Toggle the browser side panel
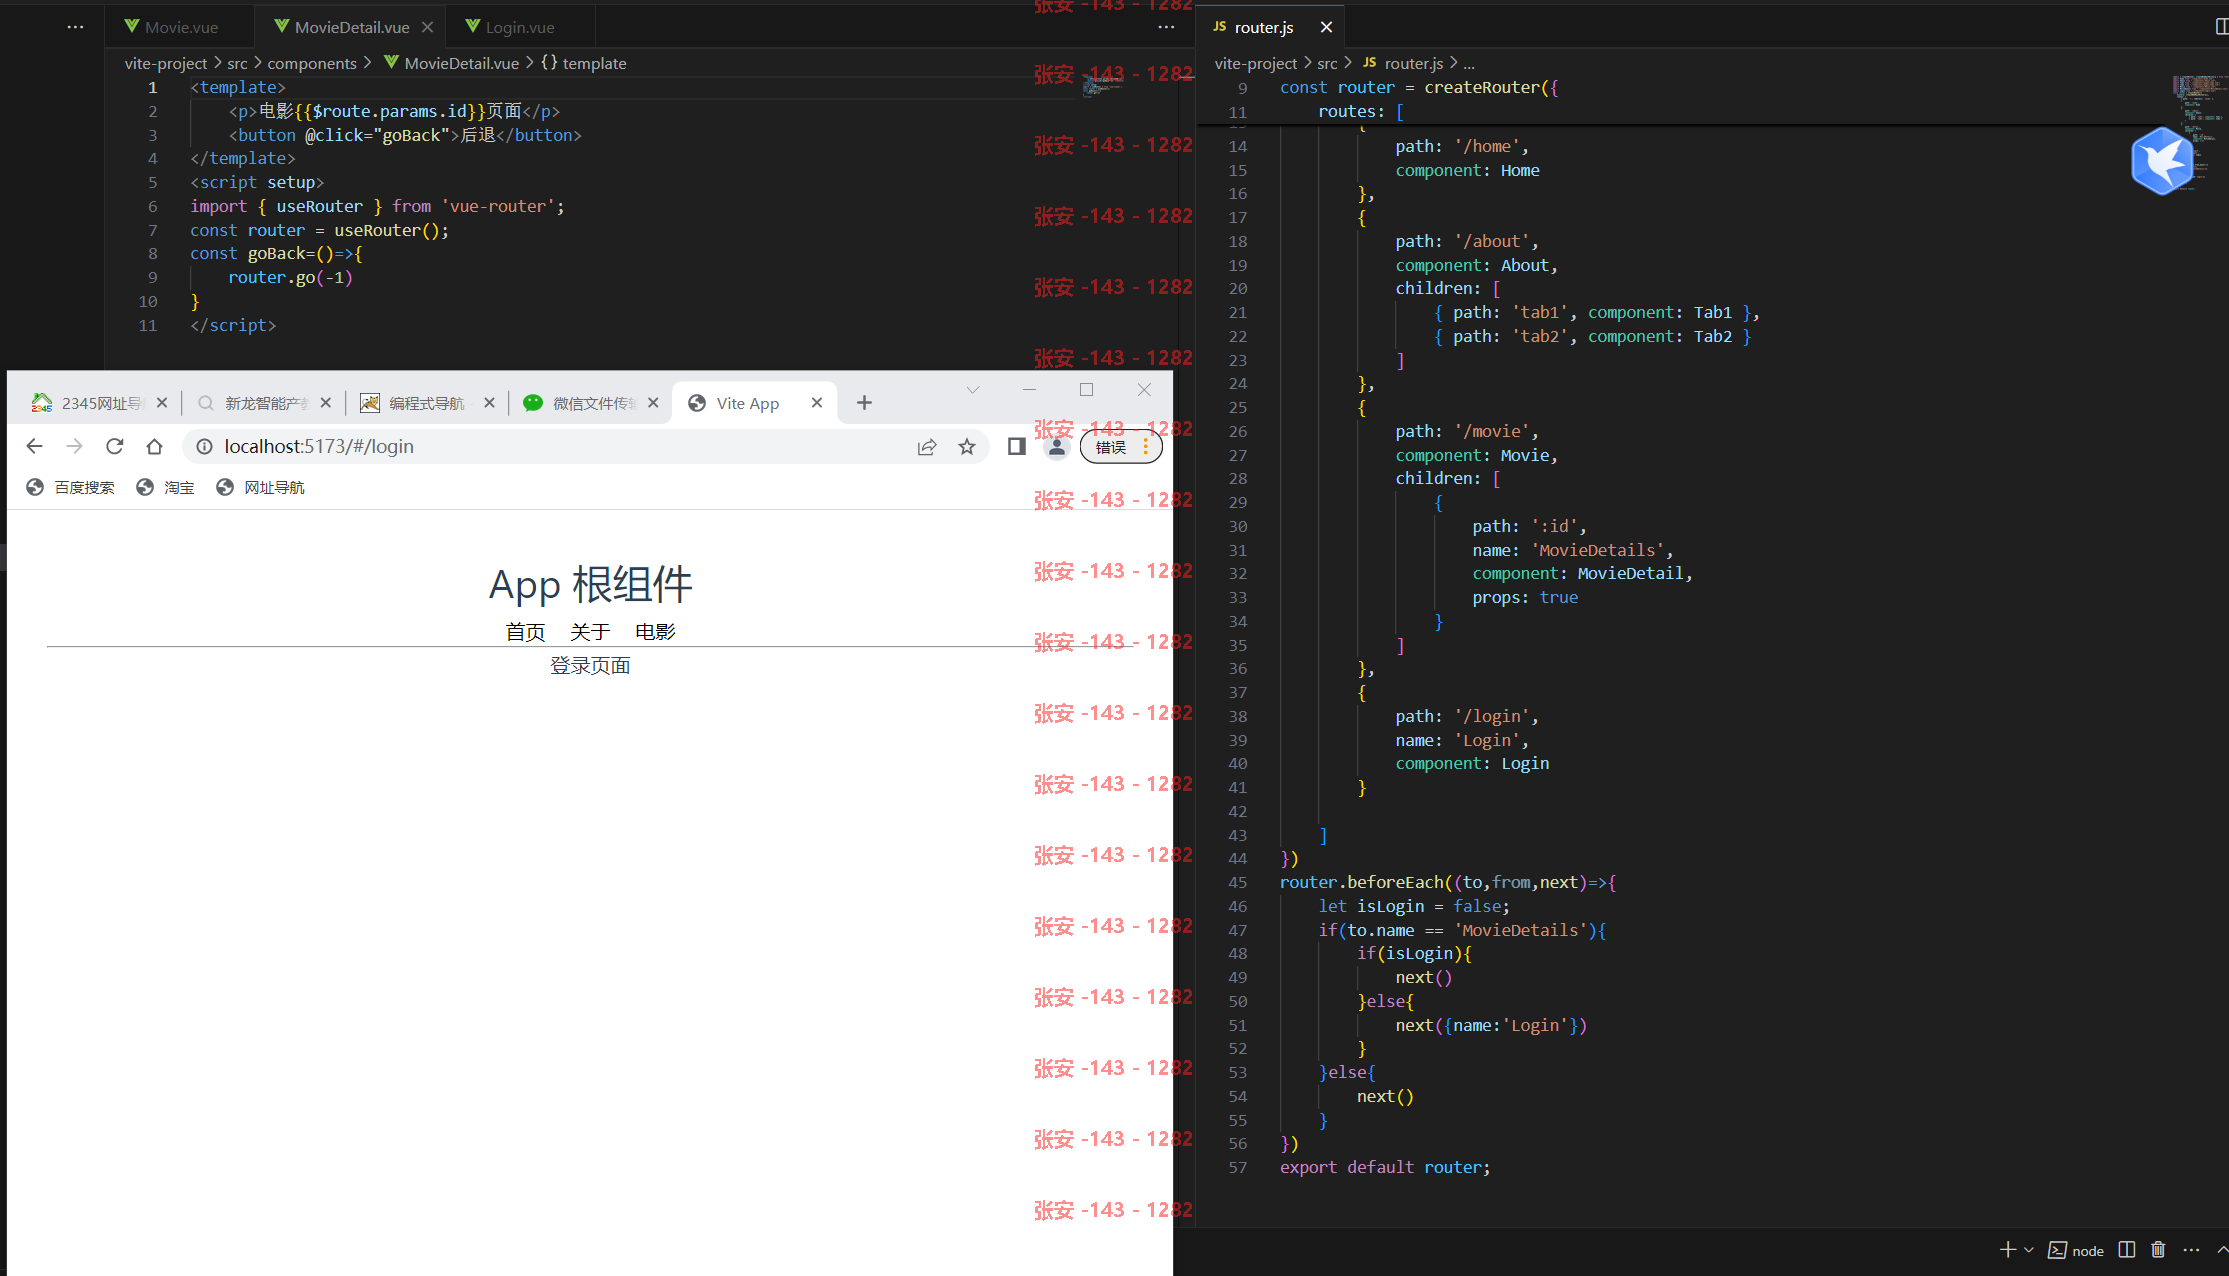Image resolution: width=2229 pixels, height=1276 pixels. tap(1016, 446)
